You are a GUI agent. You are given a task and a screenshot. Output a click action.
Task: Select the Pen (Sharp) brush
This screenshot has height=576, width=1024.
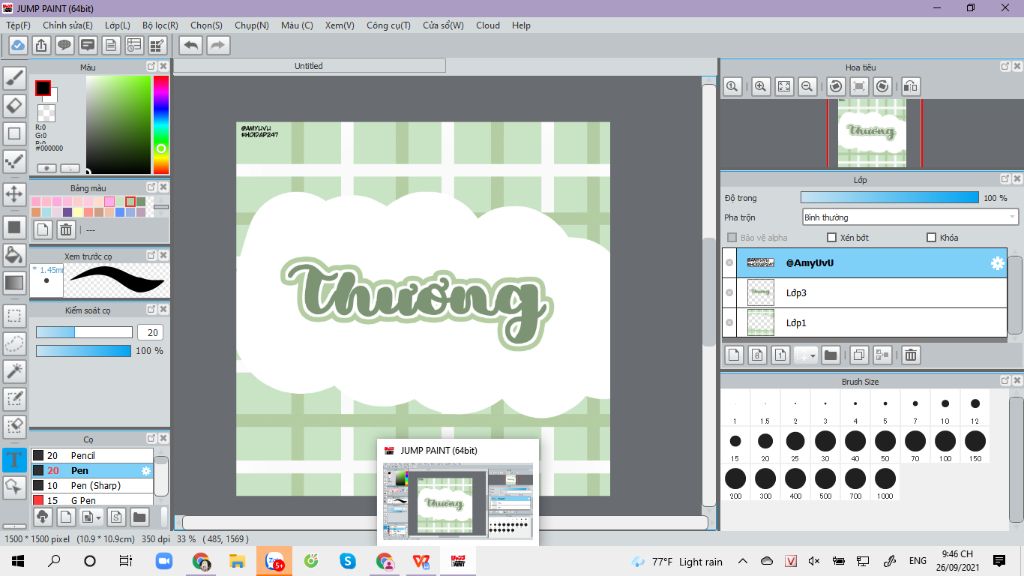(92, 485)
